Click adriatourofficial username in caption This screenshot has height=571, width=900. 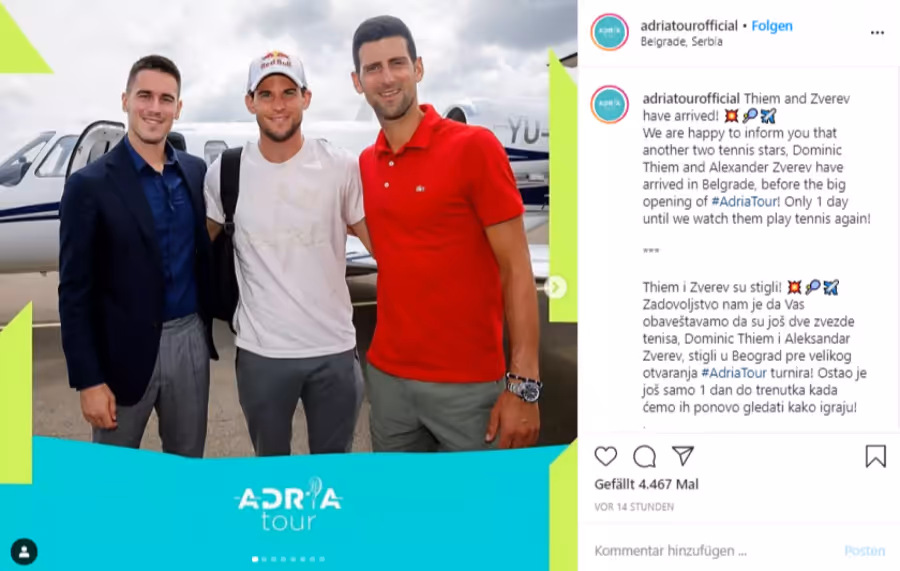pos(690,99)
